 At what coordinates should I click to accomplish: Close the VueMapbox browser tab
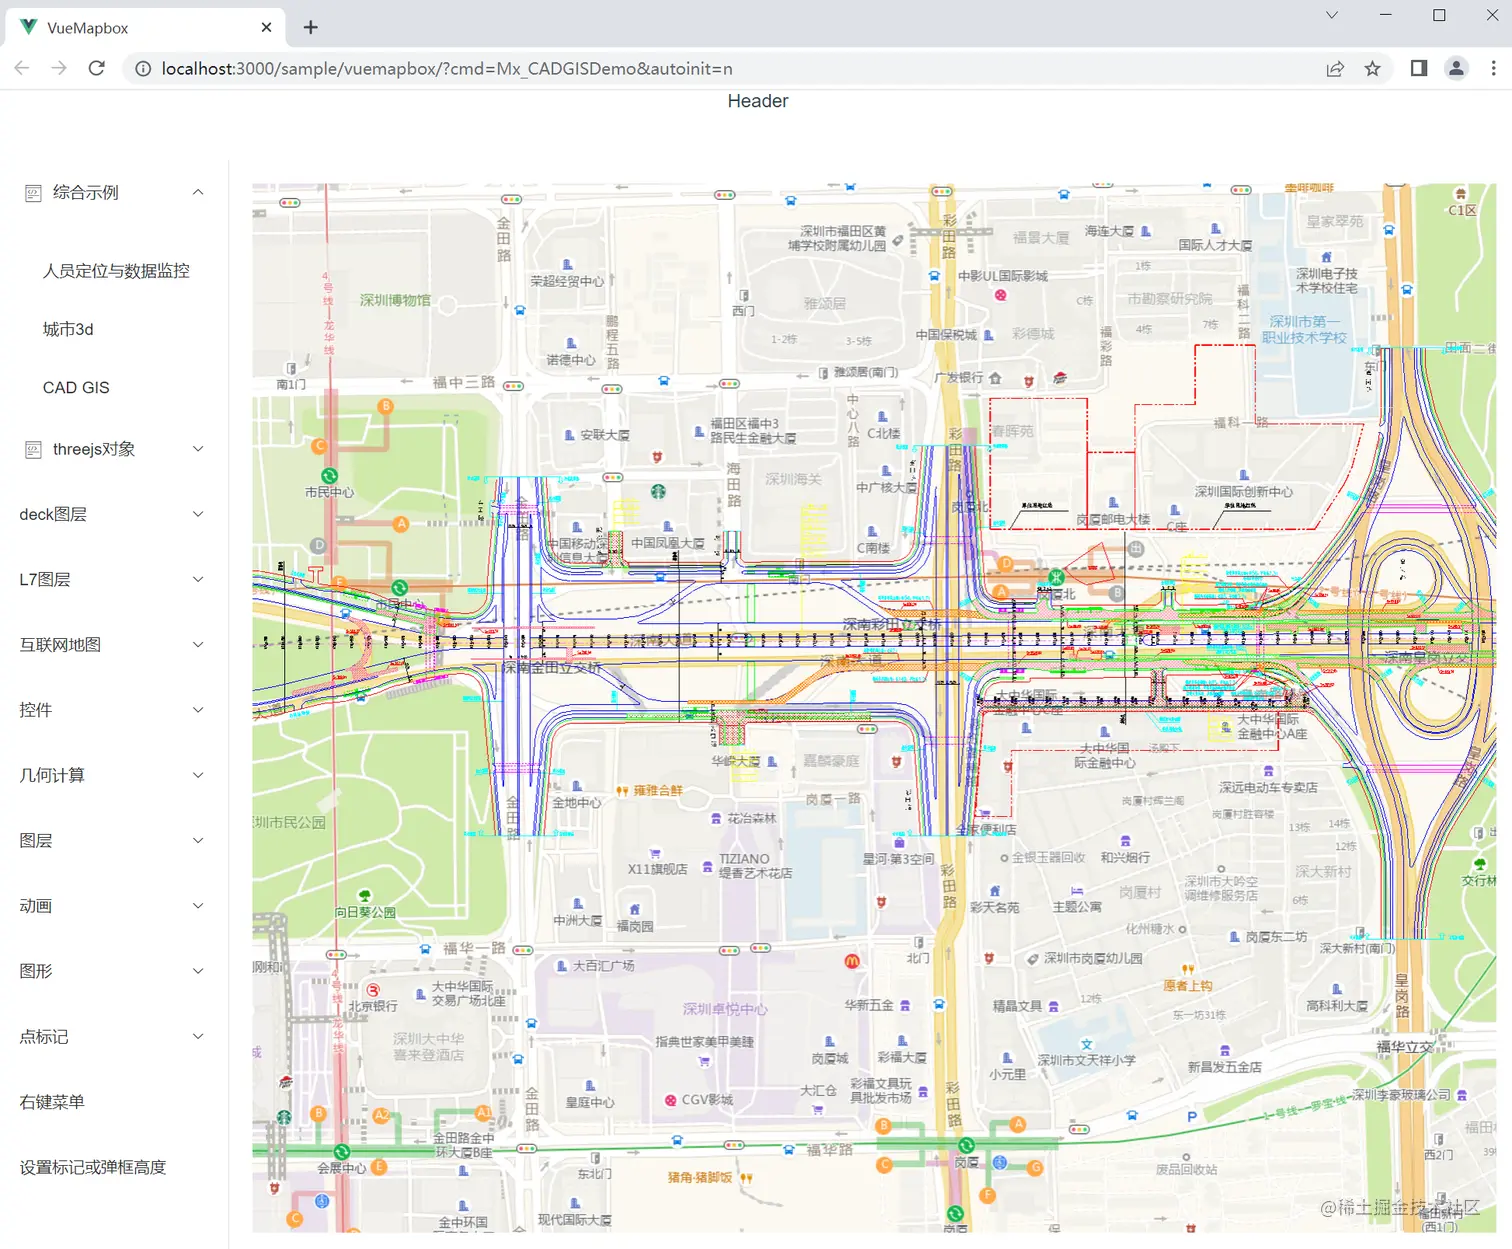pos(266,27)
